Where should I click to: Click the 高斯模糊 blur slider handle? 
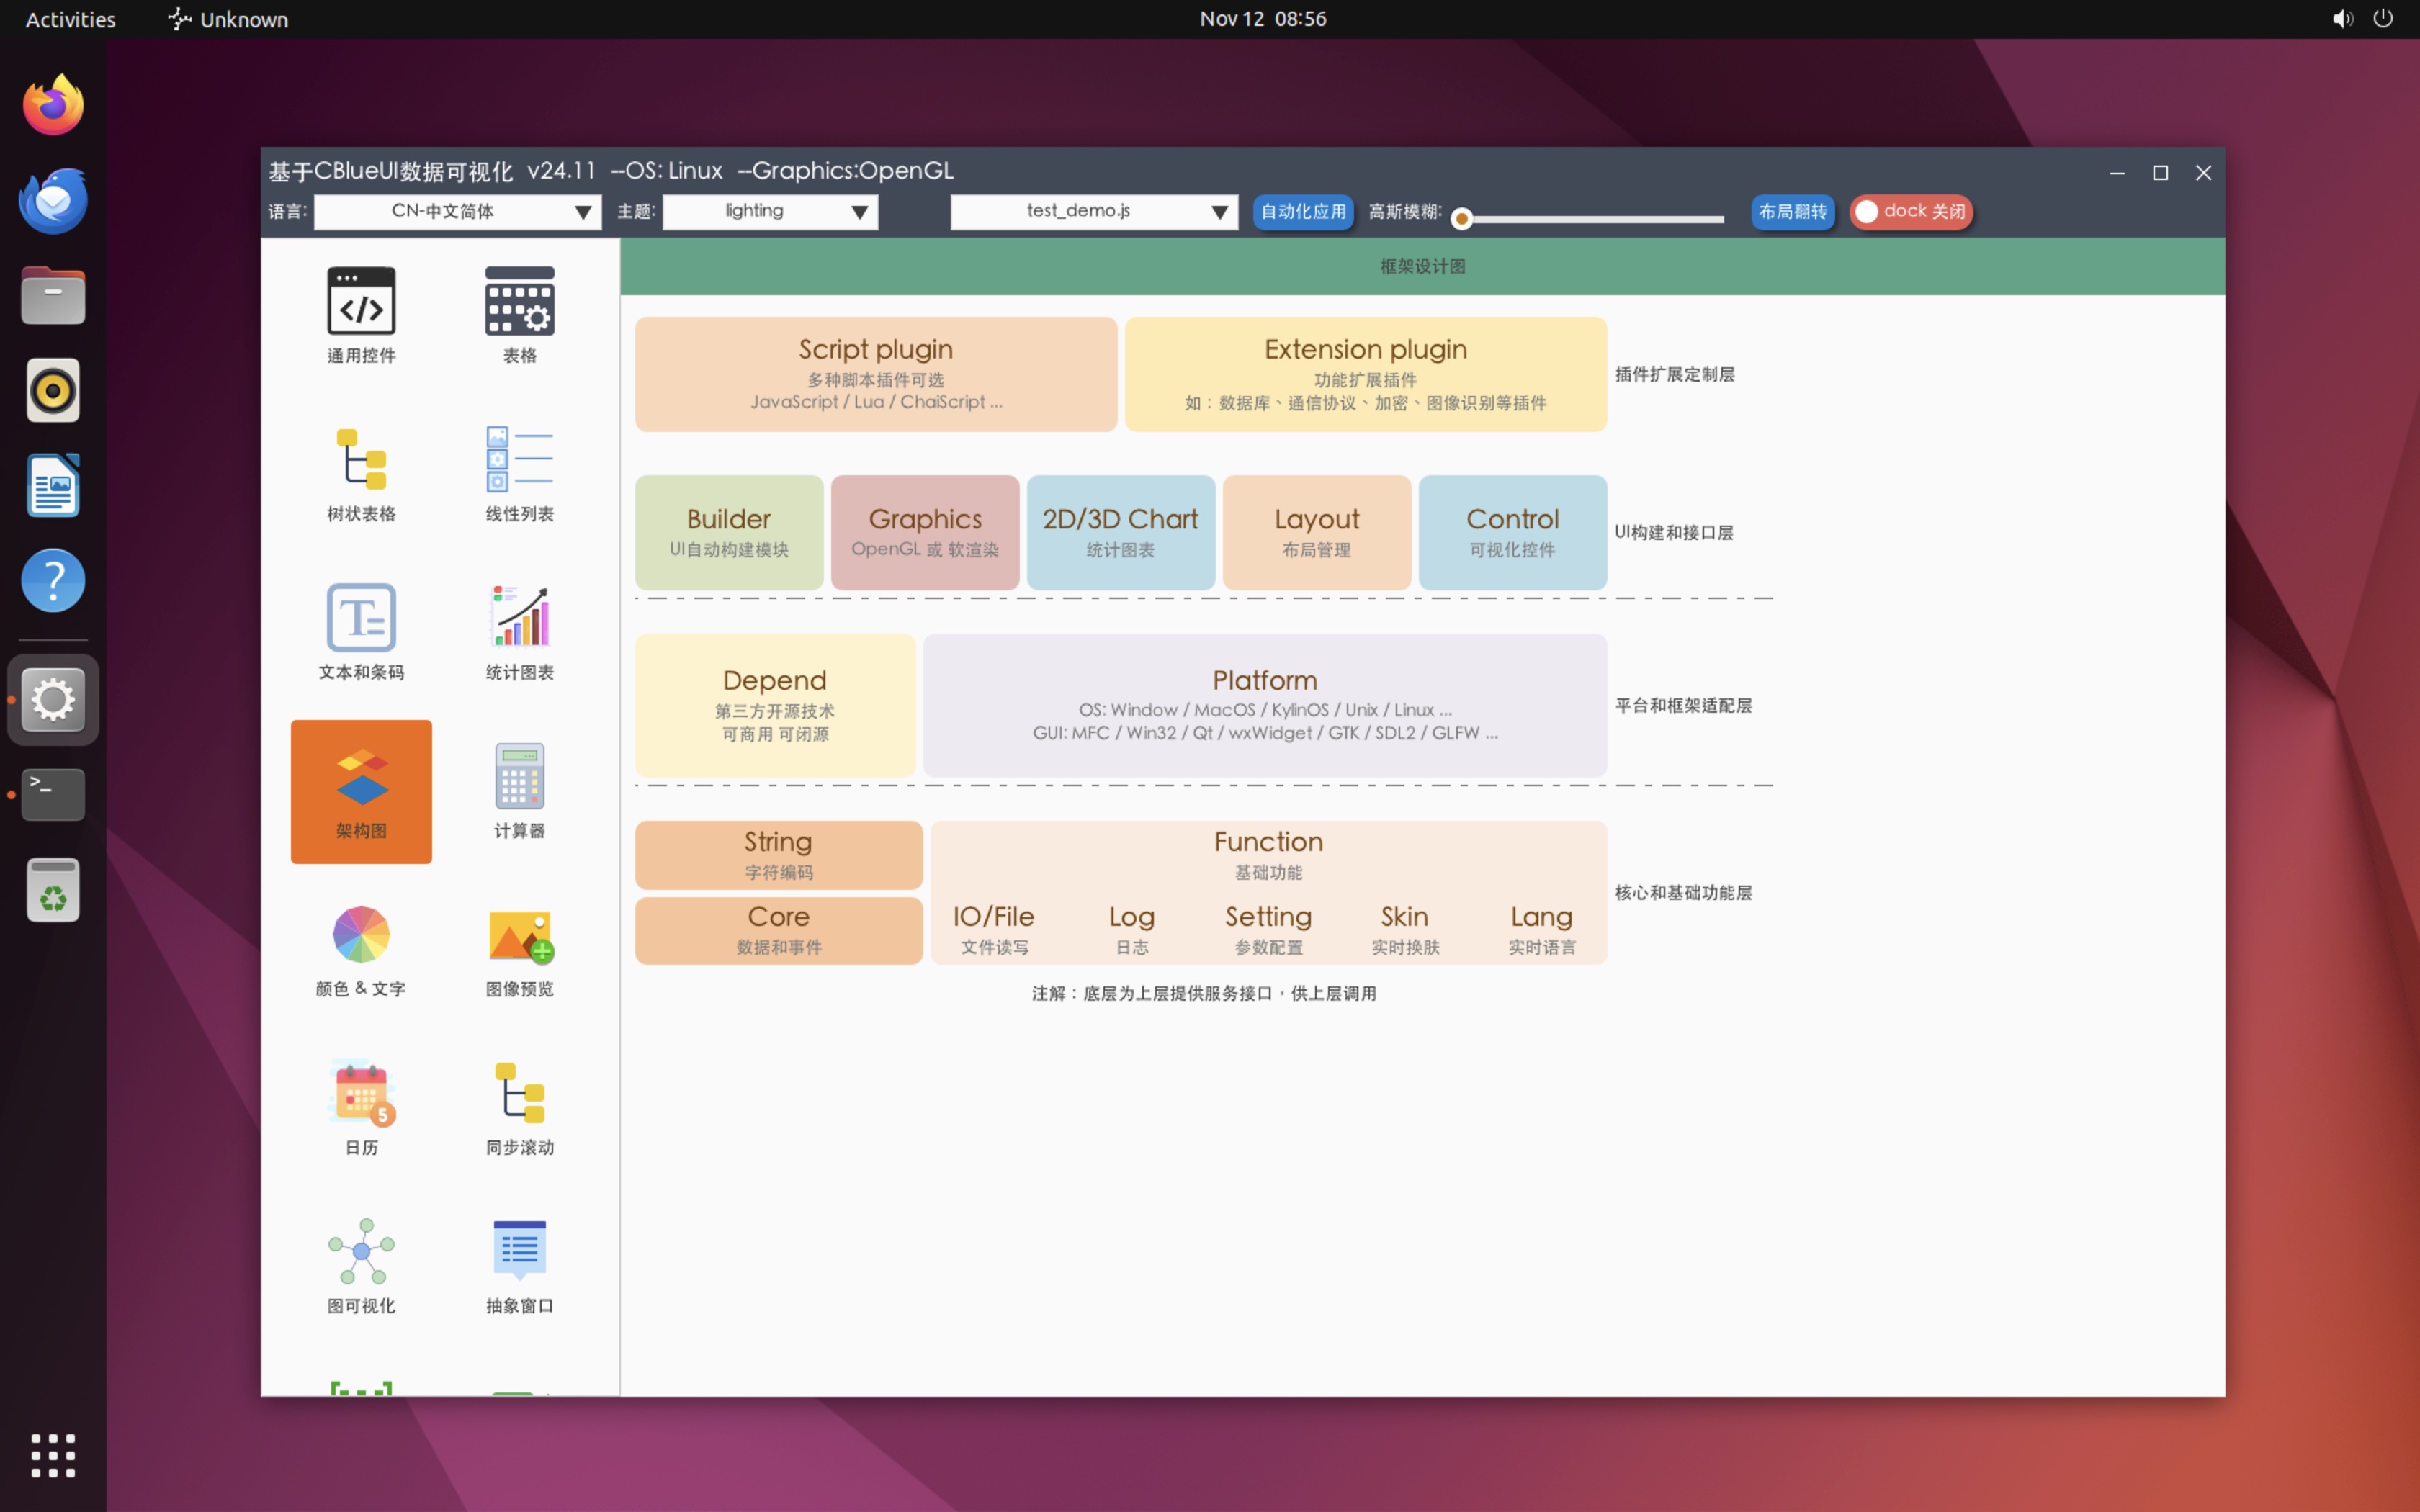pyautogui.click(x=1461, y=219)
